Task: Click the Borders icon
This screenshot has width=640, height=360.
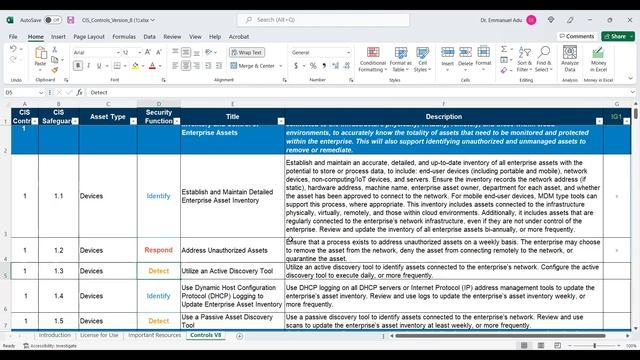Action: coord(117,66)
